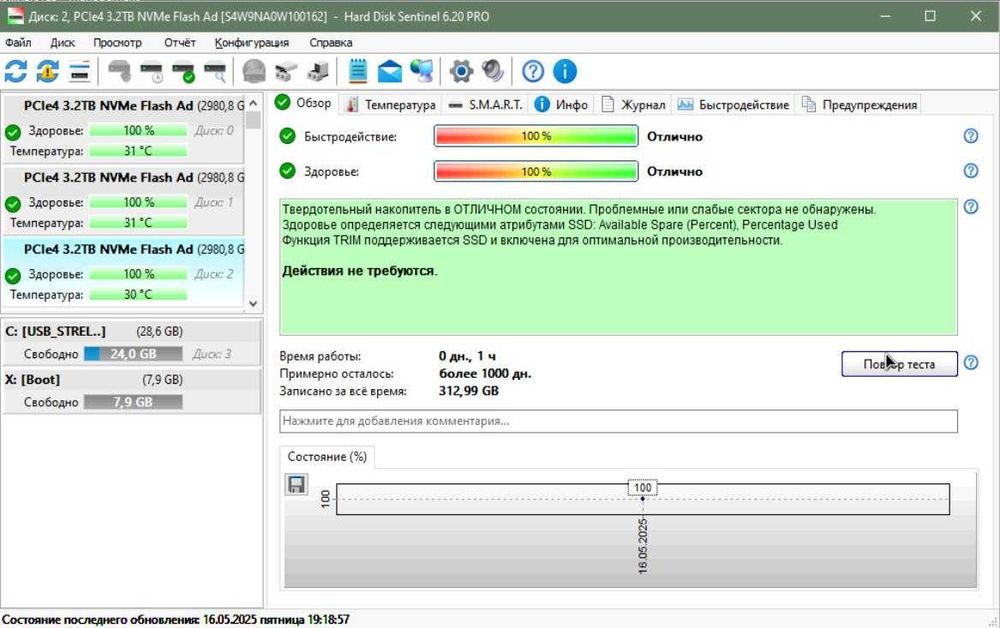Click help icon beside green status text box
This screenshot has height=628, width=1000.
click(971, 207)
